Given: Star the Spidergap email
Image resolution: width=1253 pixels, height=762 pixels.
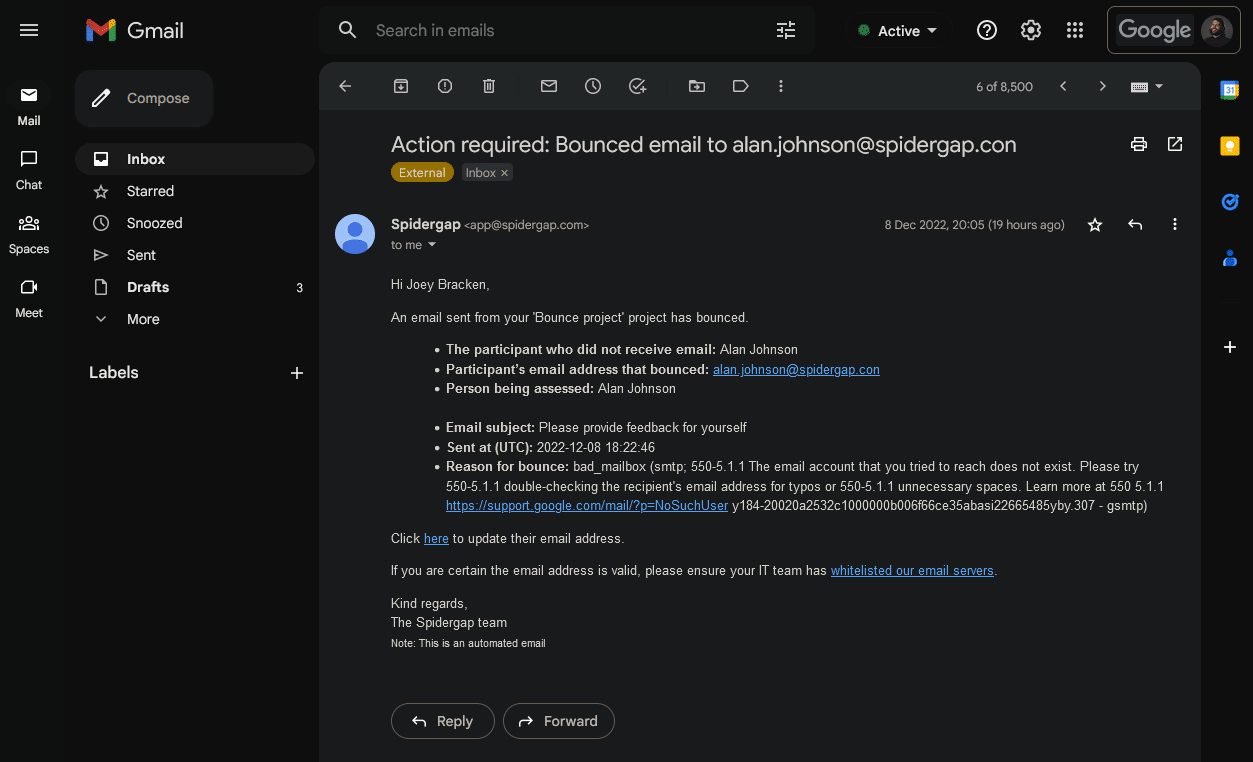Looking at the screenshot, I should (1094, 224).
